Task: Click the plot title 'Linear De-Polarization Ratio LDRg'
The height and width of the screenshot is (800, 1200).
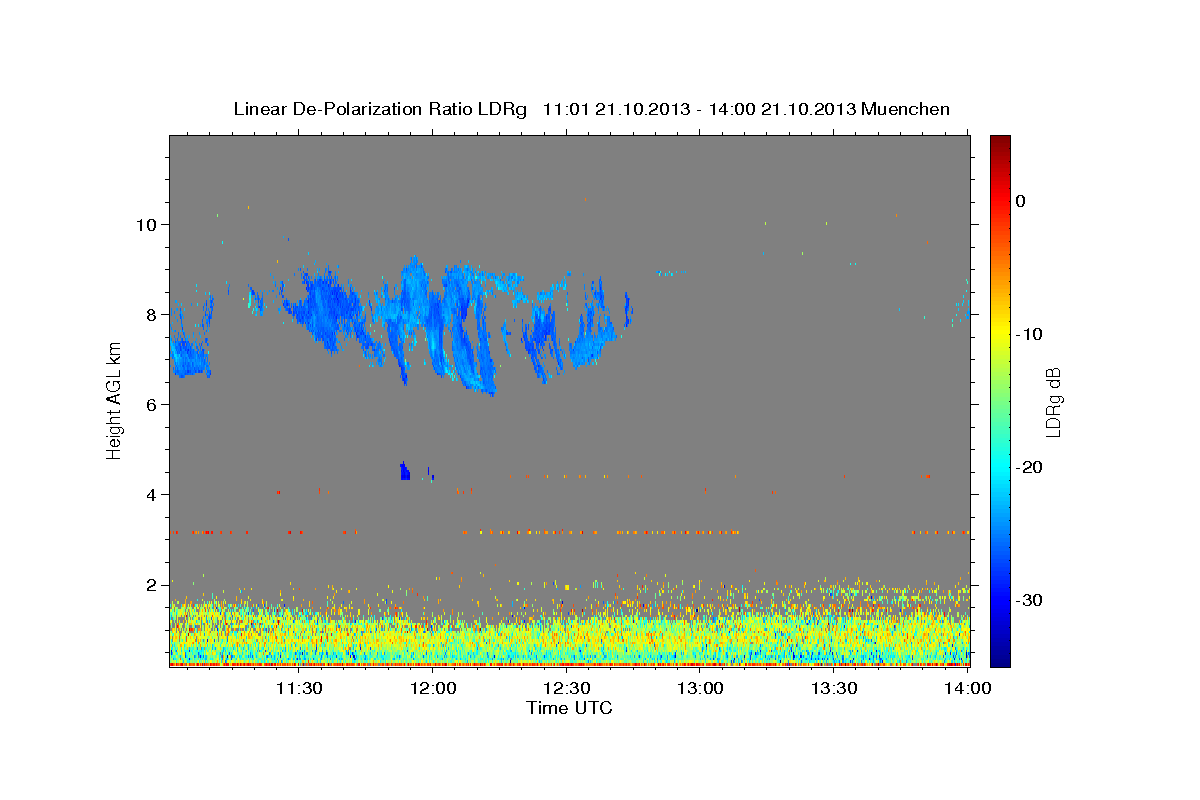Action: [380, 109]
